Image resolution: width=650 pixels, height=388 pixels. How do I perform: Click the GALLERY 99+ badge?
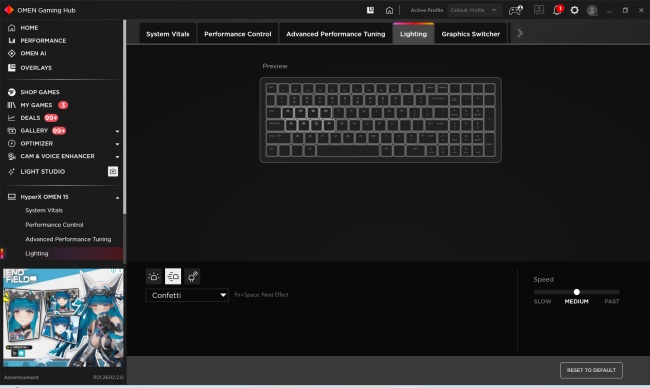coord(59,131)
